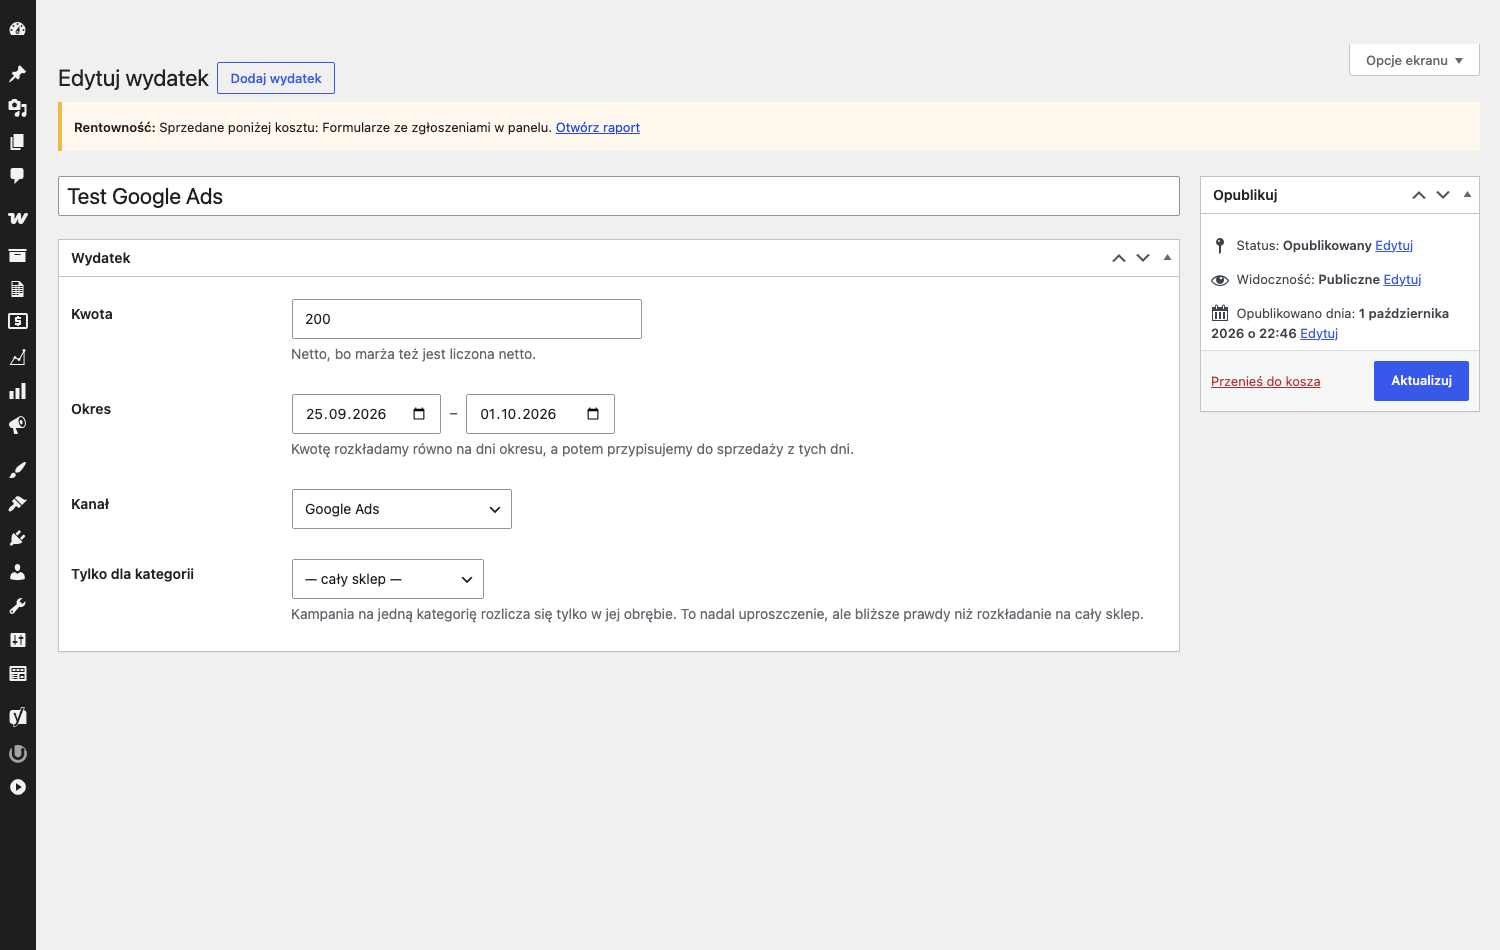Viewport: 1500px width, 950px height.
Task: Toggle the Wydatek panel collapse triangle
Action: point(1167,258)
